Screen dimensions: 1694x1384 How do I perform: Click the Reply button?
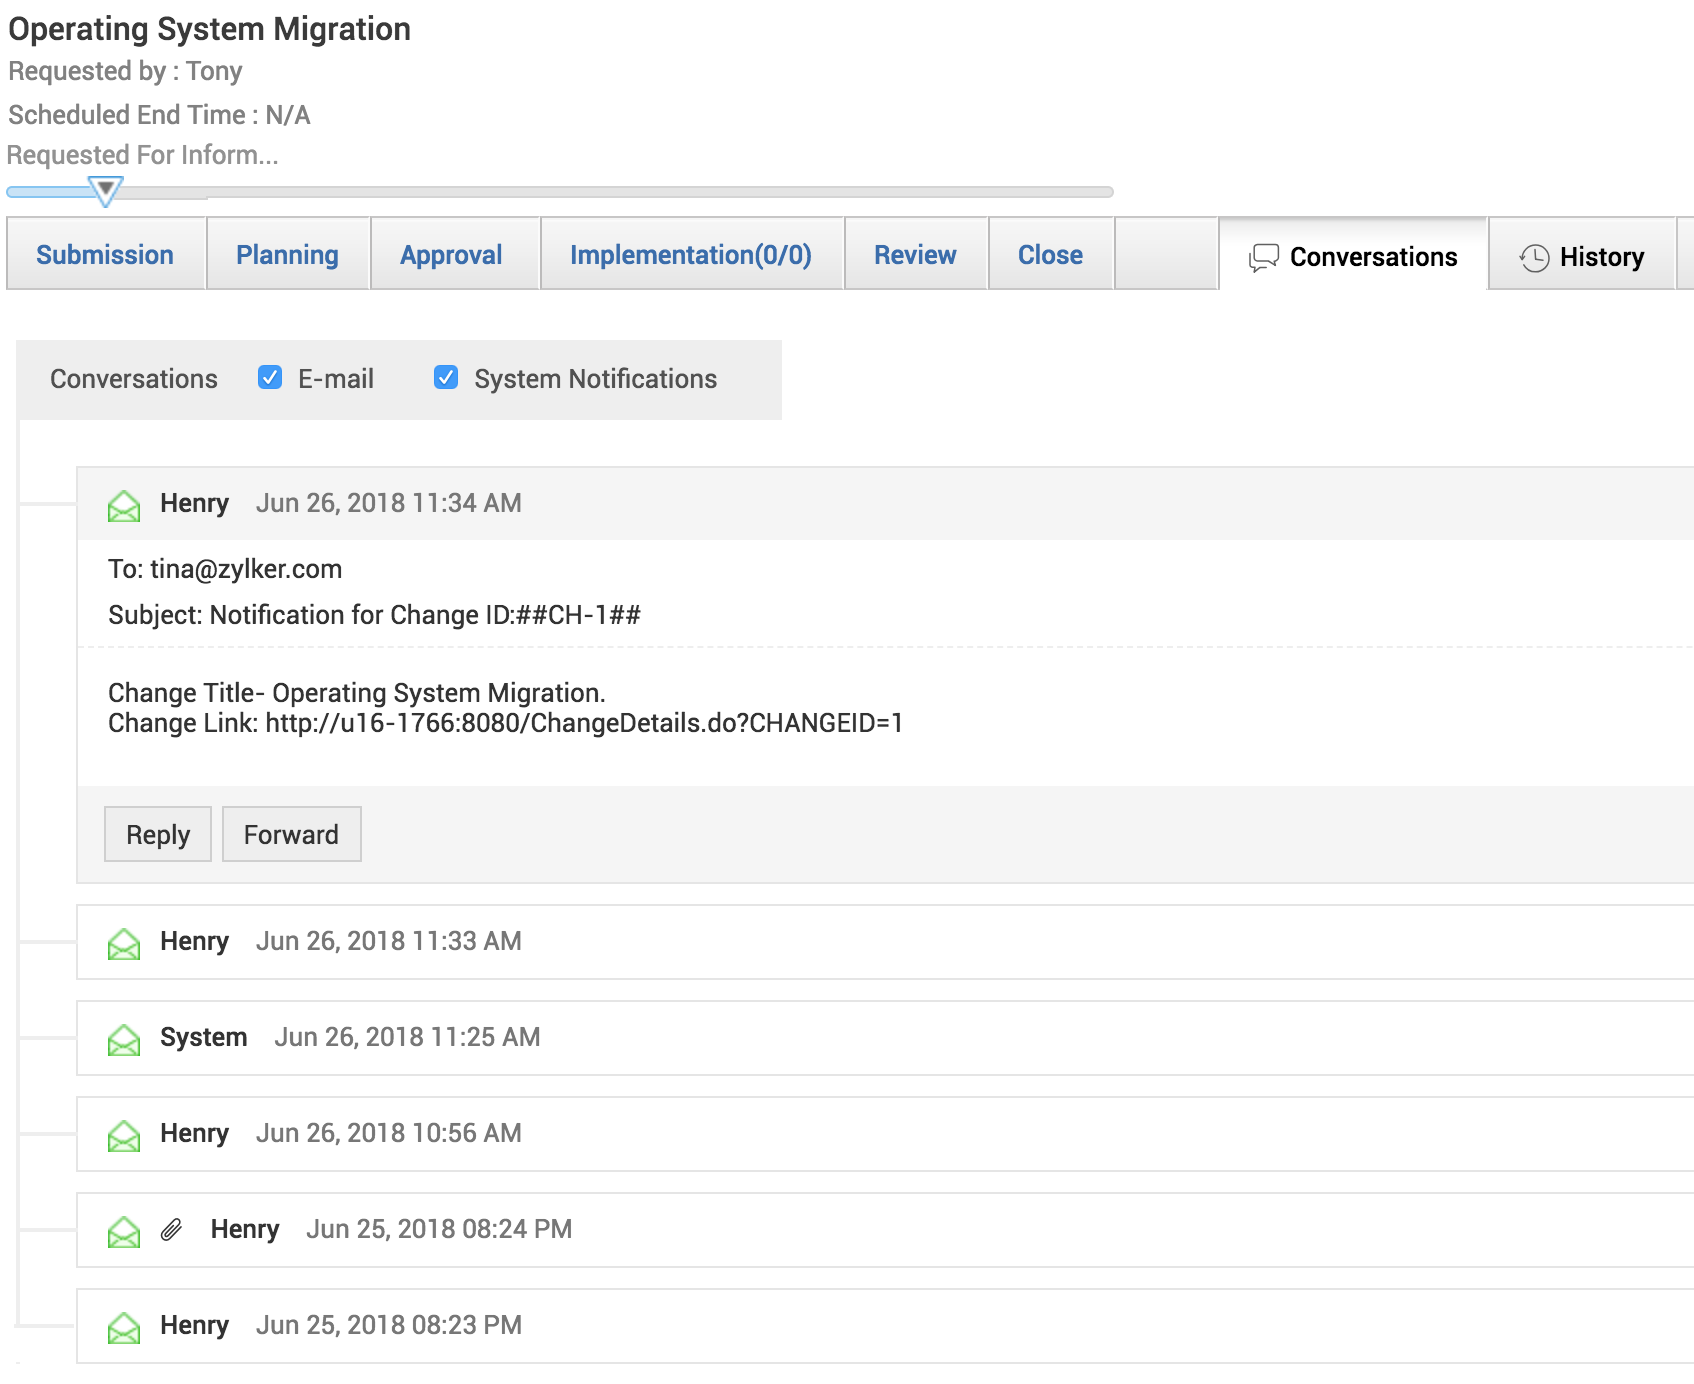tap(158, 834)
